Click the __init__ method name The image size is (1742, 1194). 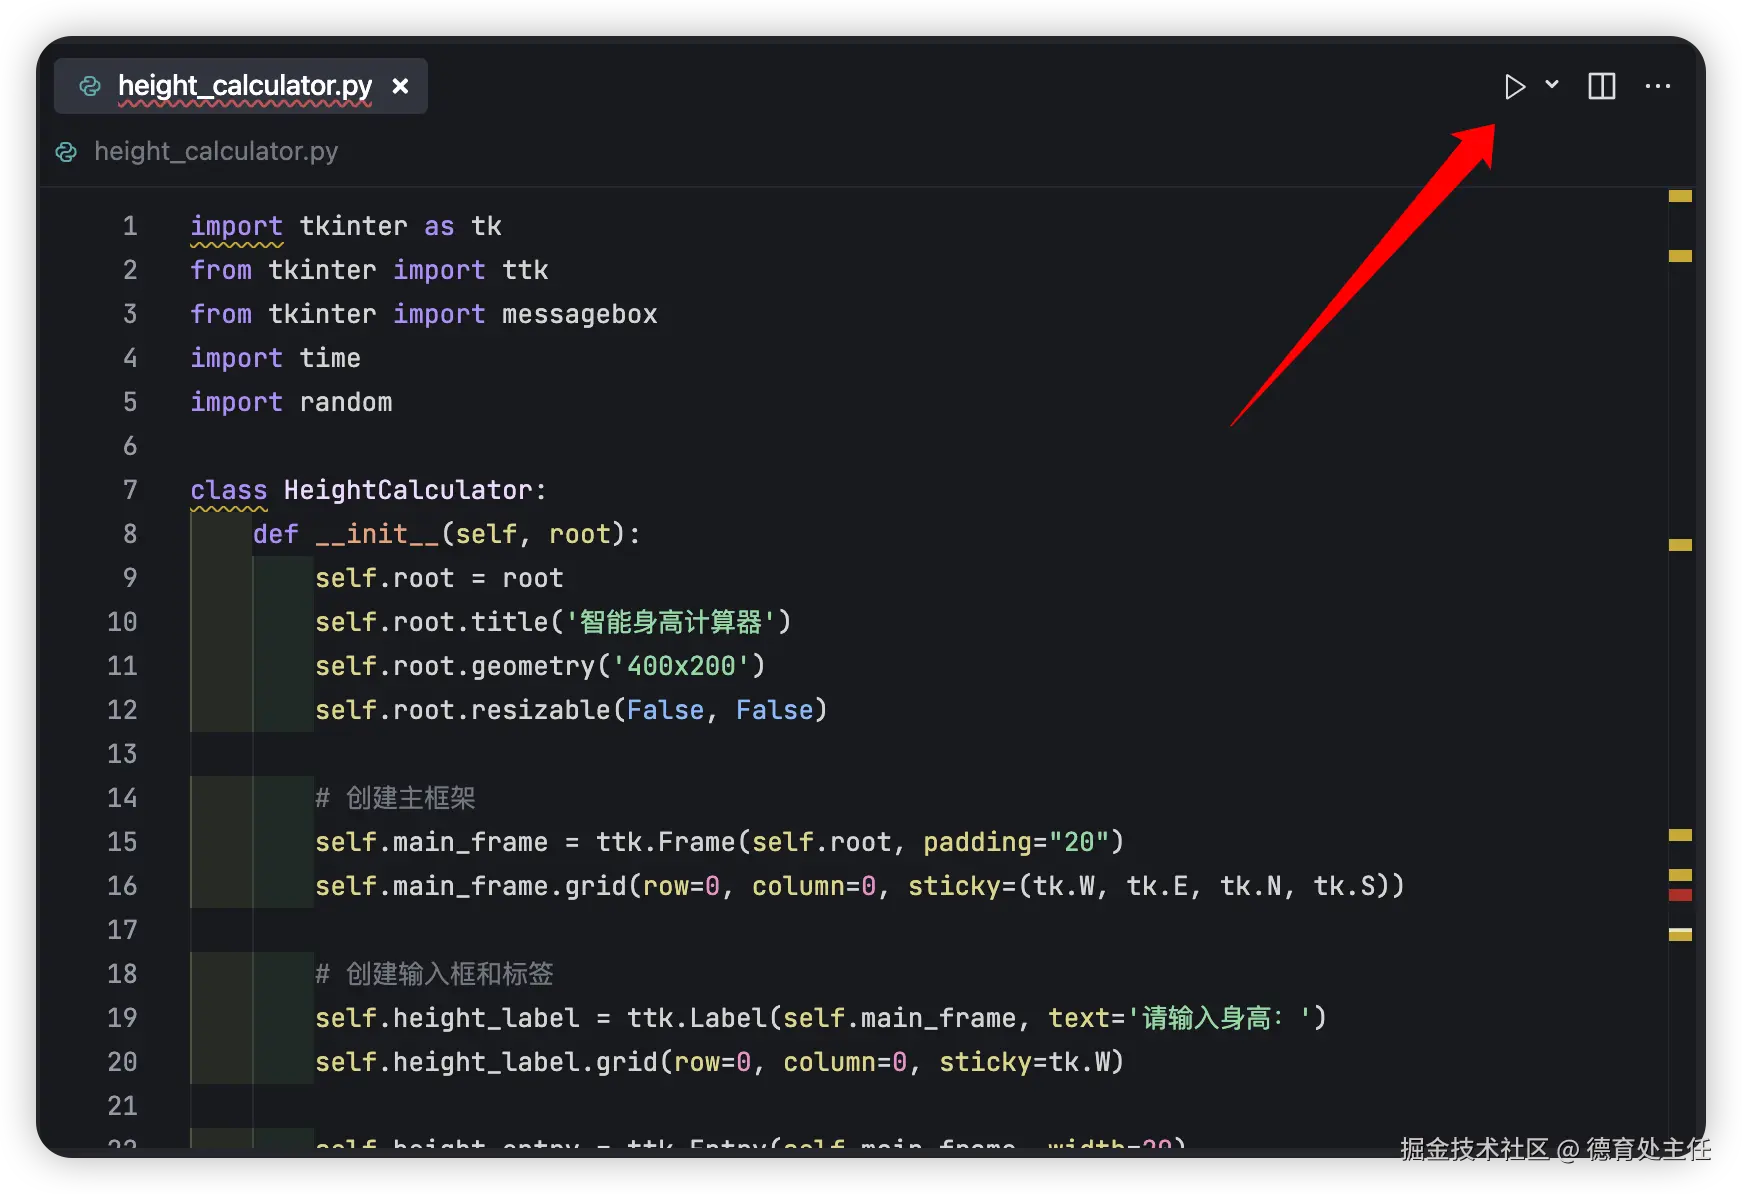point(377,534)
